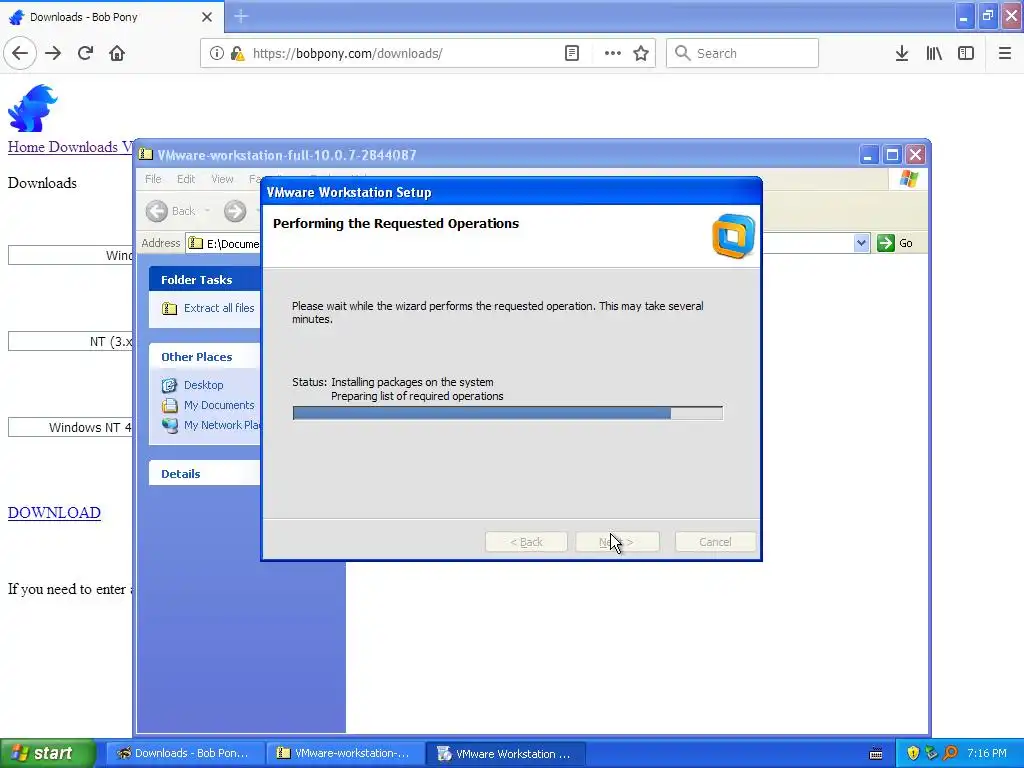This screenshot has width=1024, height=768.
Task: Click the Extract all files icon
Action: (169, 308)
